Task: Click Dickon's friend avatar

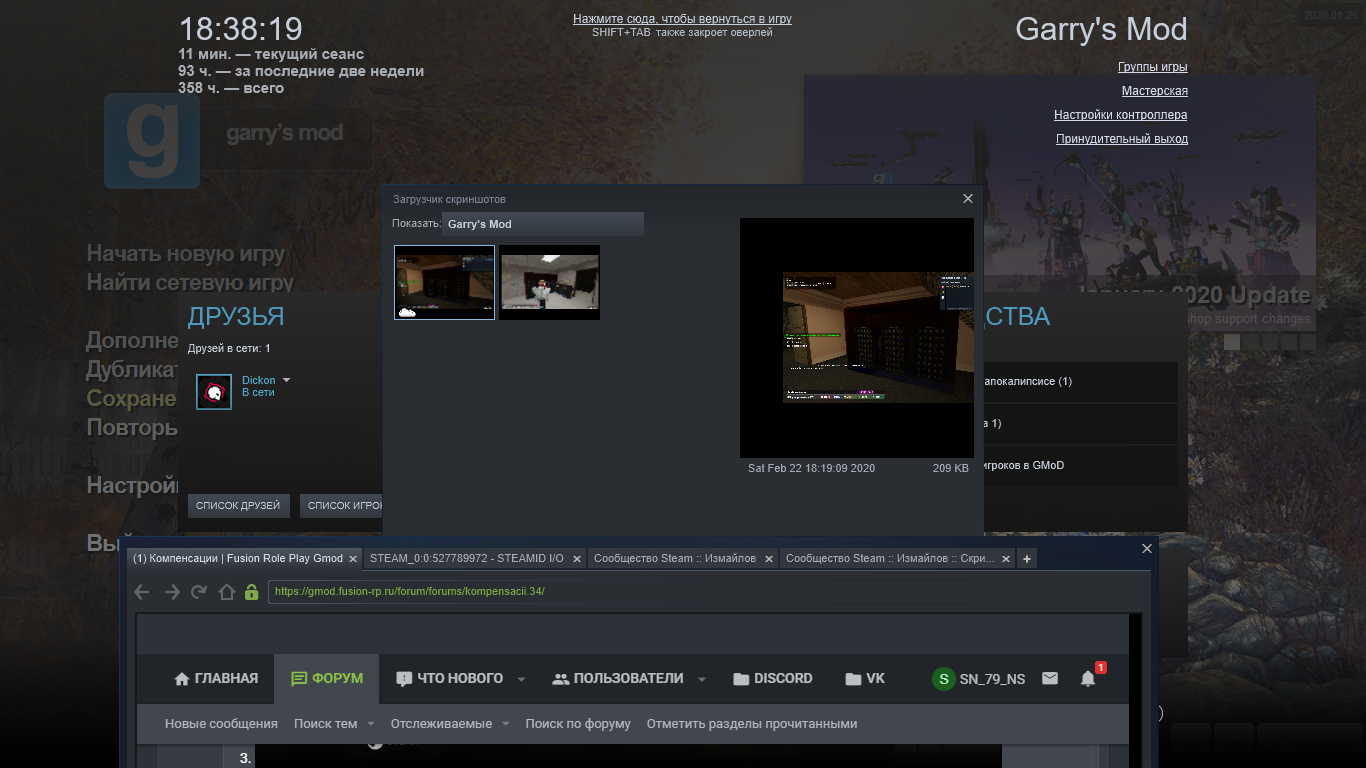Action: [x=214, y=392]
